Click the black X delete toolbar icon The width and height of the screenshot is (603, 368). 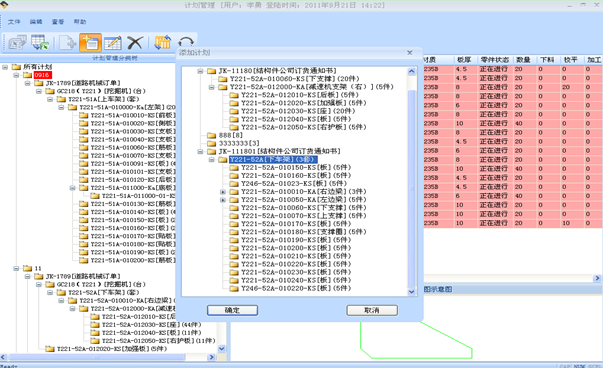pyautogui.click(x=135, y=42)
